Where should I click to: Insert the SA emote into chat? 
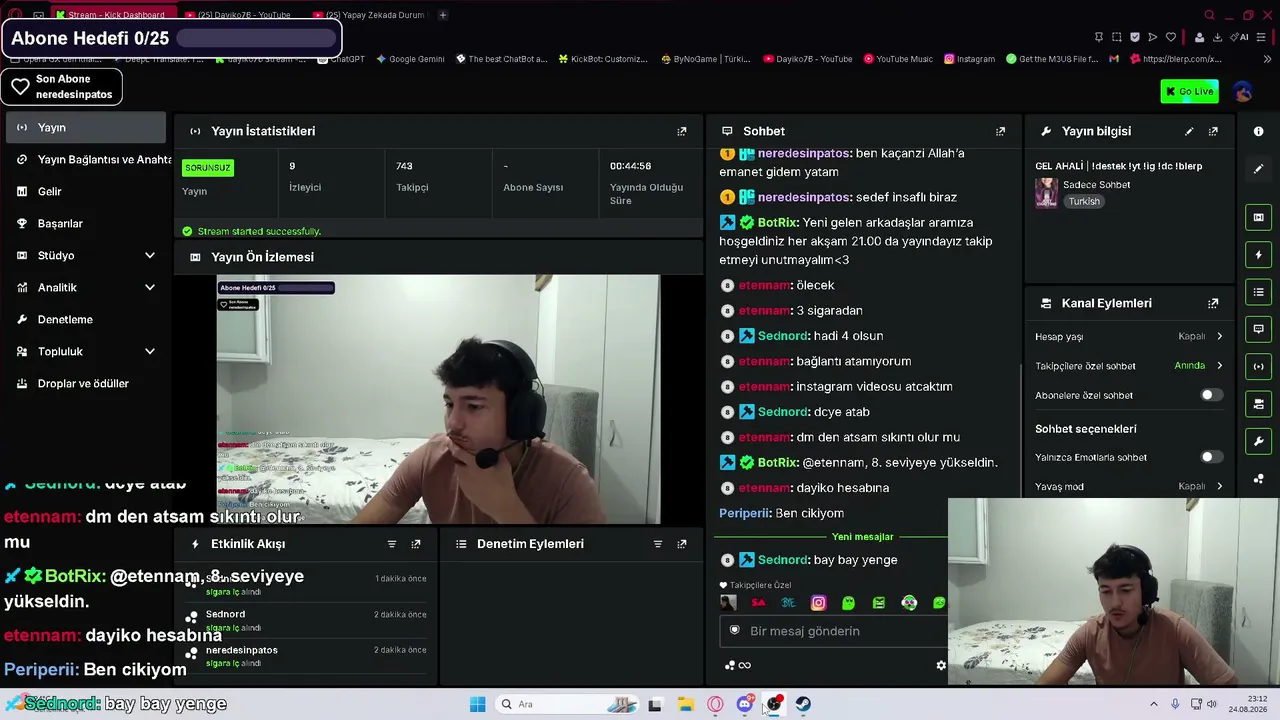point(758,603)
